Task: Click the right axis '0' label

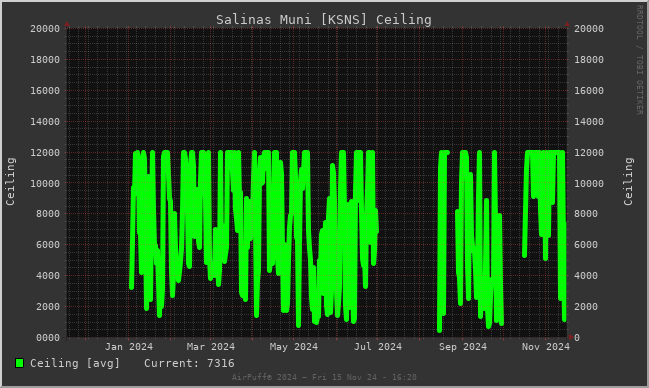Action: pyautogui.click(x=577, y=338)
